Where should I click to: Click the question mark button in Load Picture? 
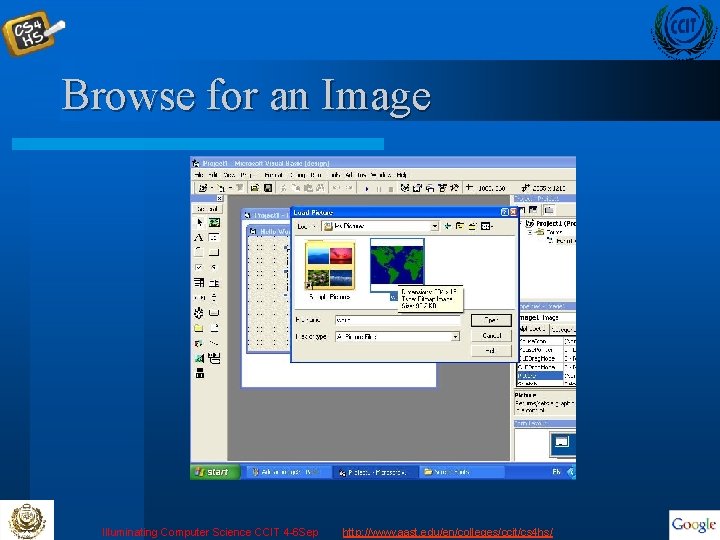(x=504, y=212)
